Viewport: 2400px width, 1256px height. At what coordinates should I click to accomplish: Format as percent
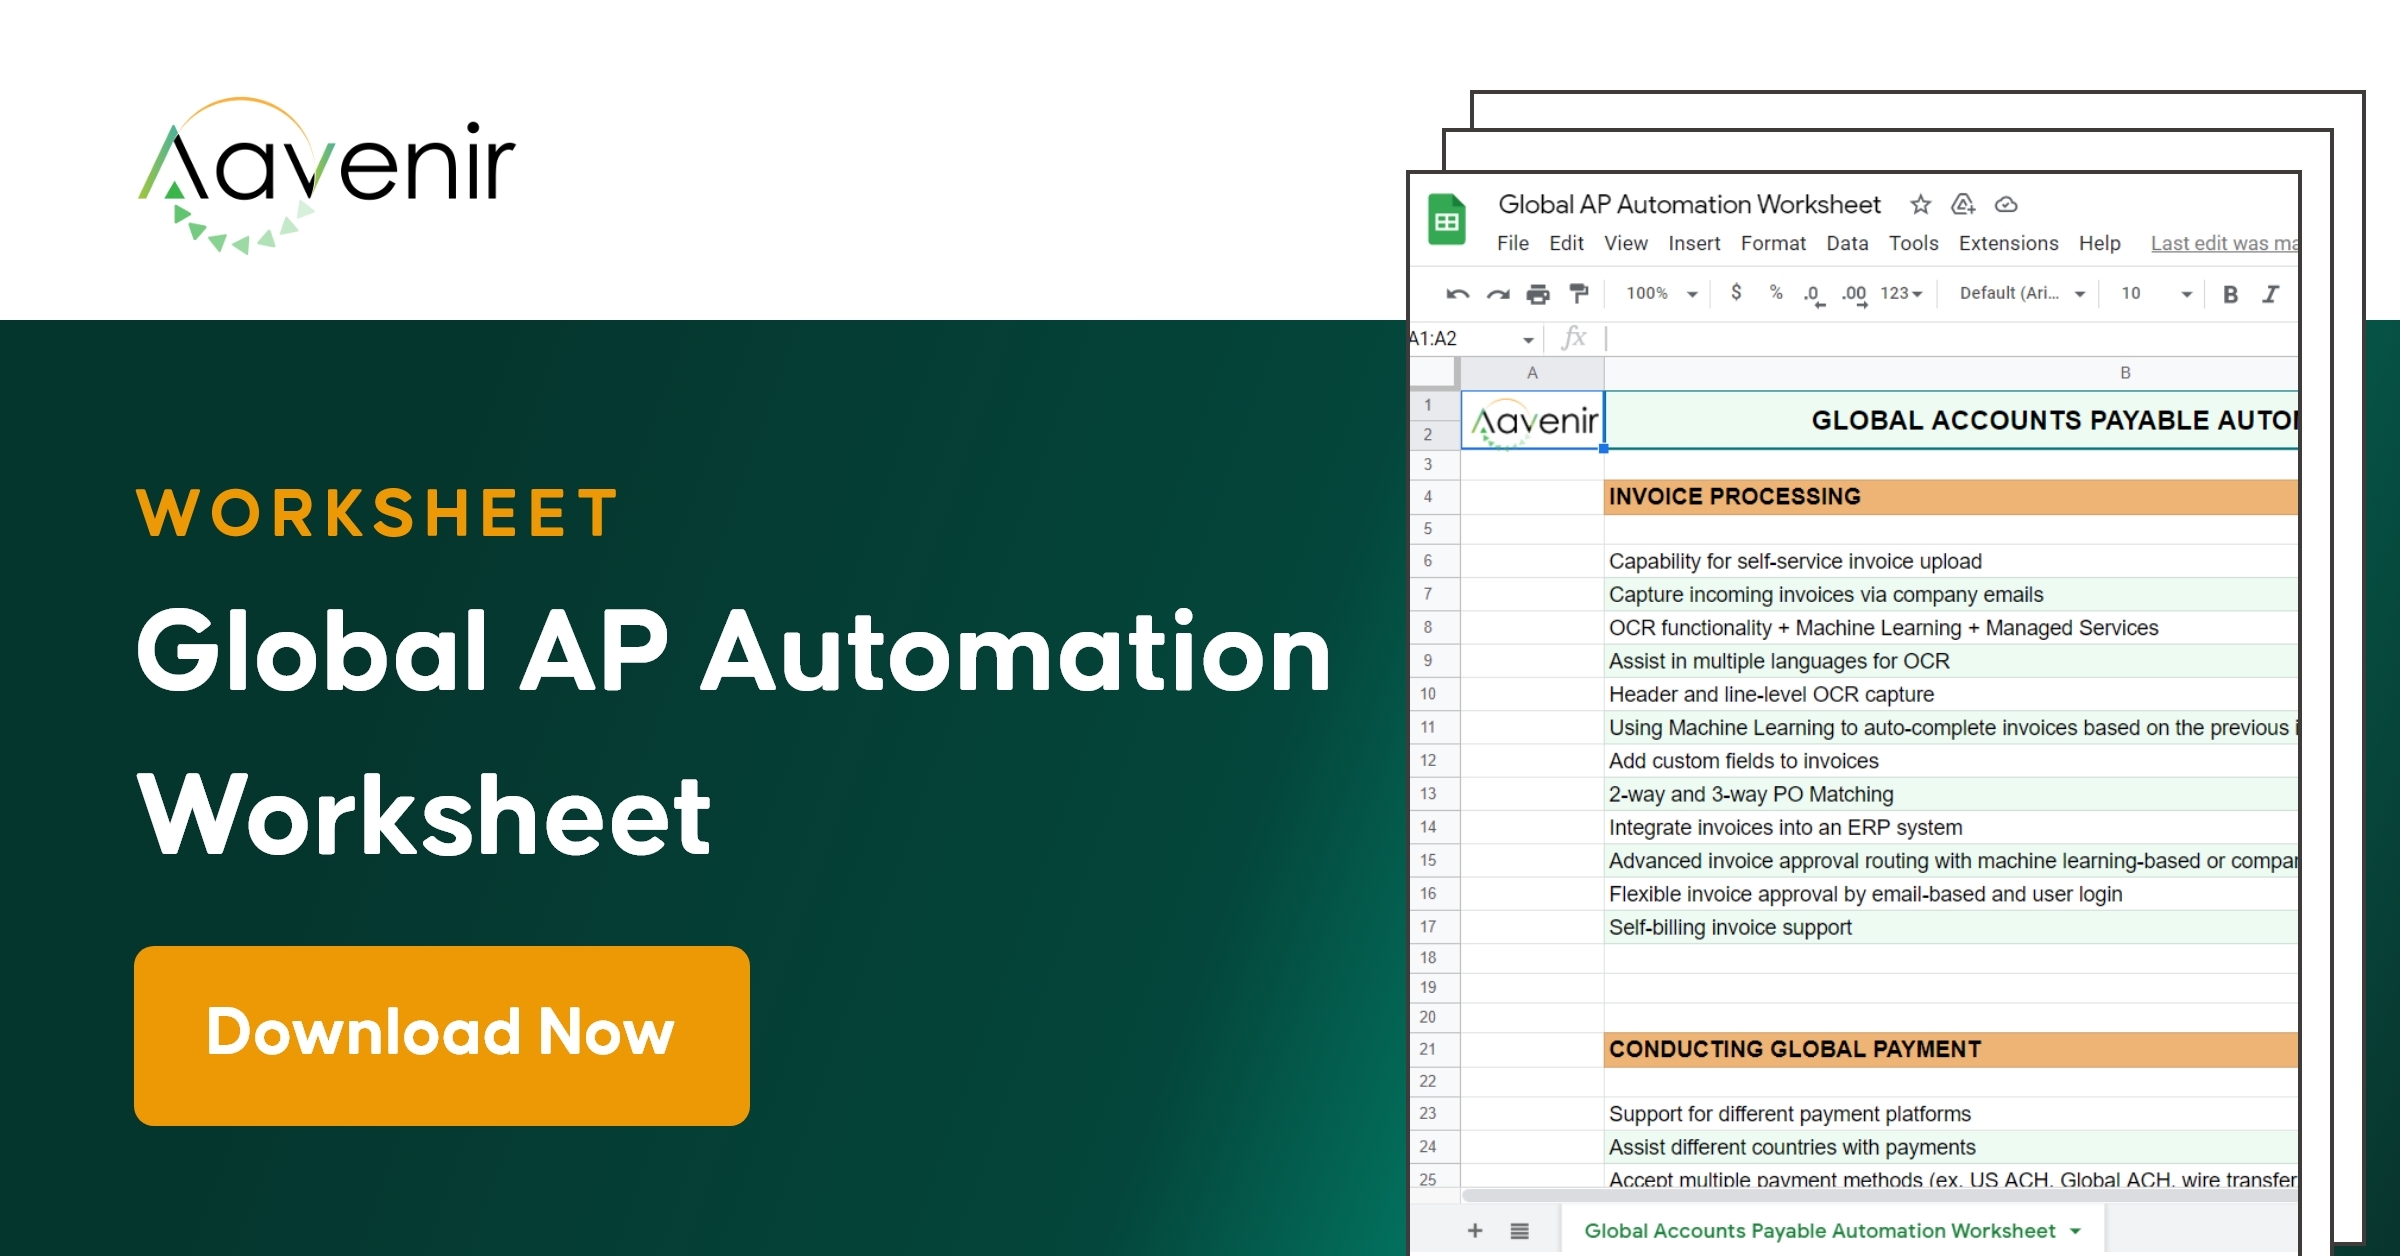(1776, 292)
